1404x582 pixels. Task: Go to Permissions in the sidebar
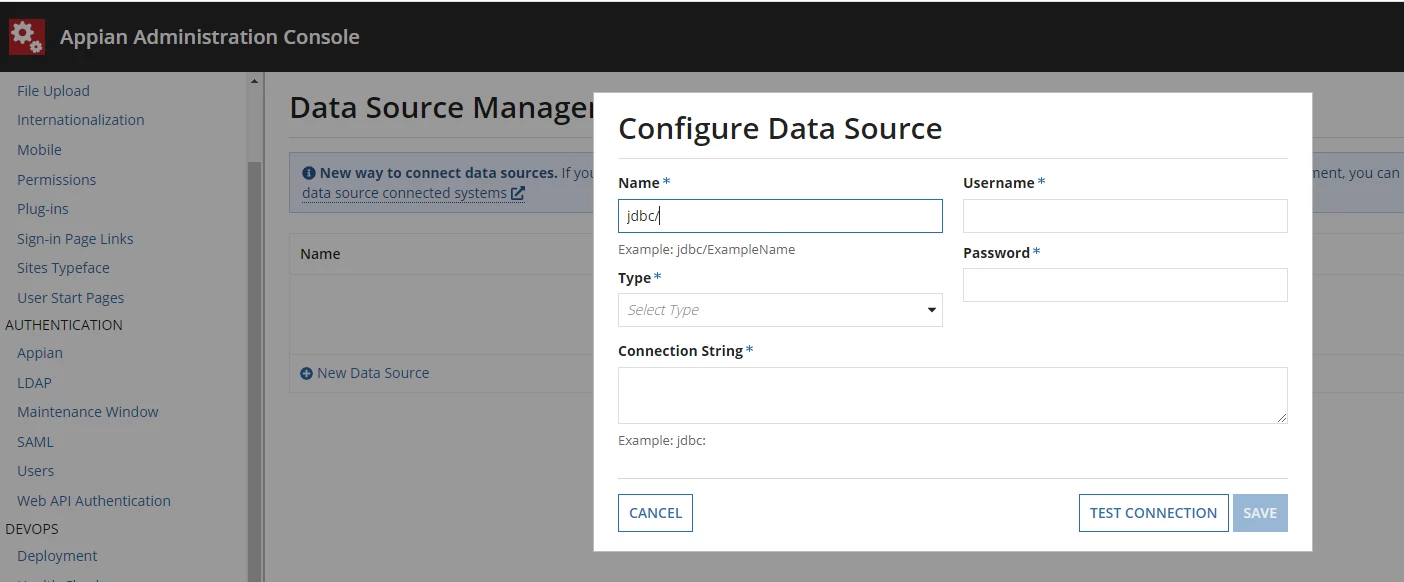point(56,180)
